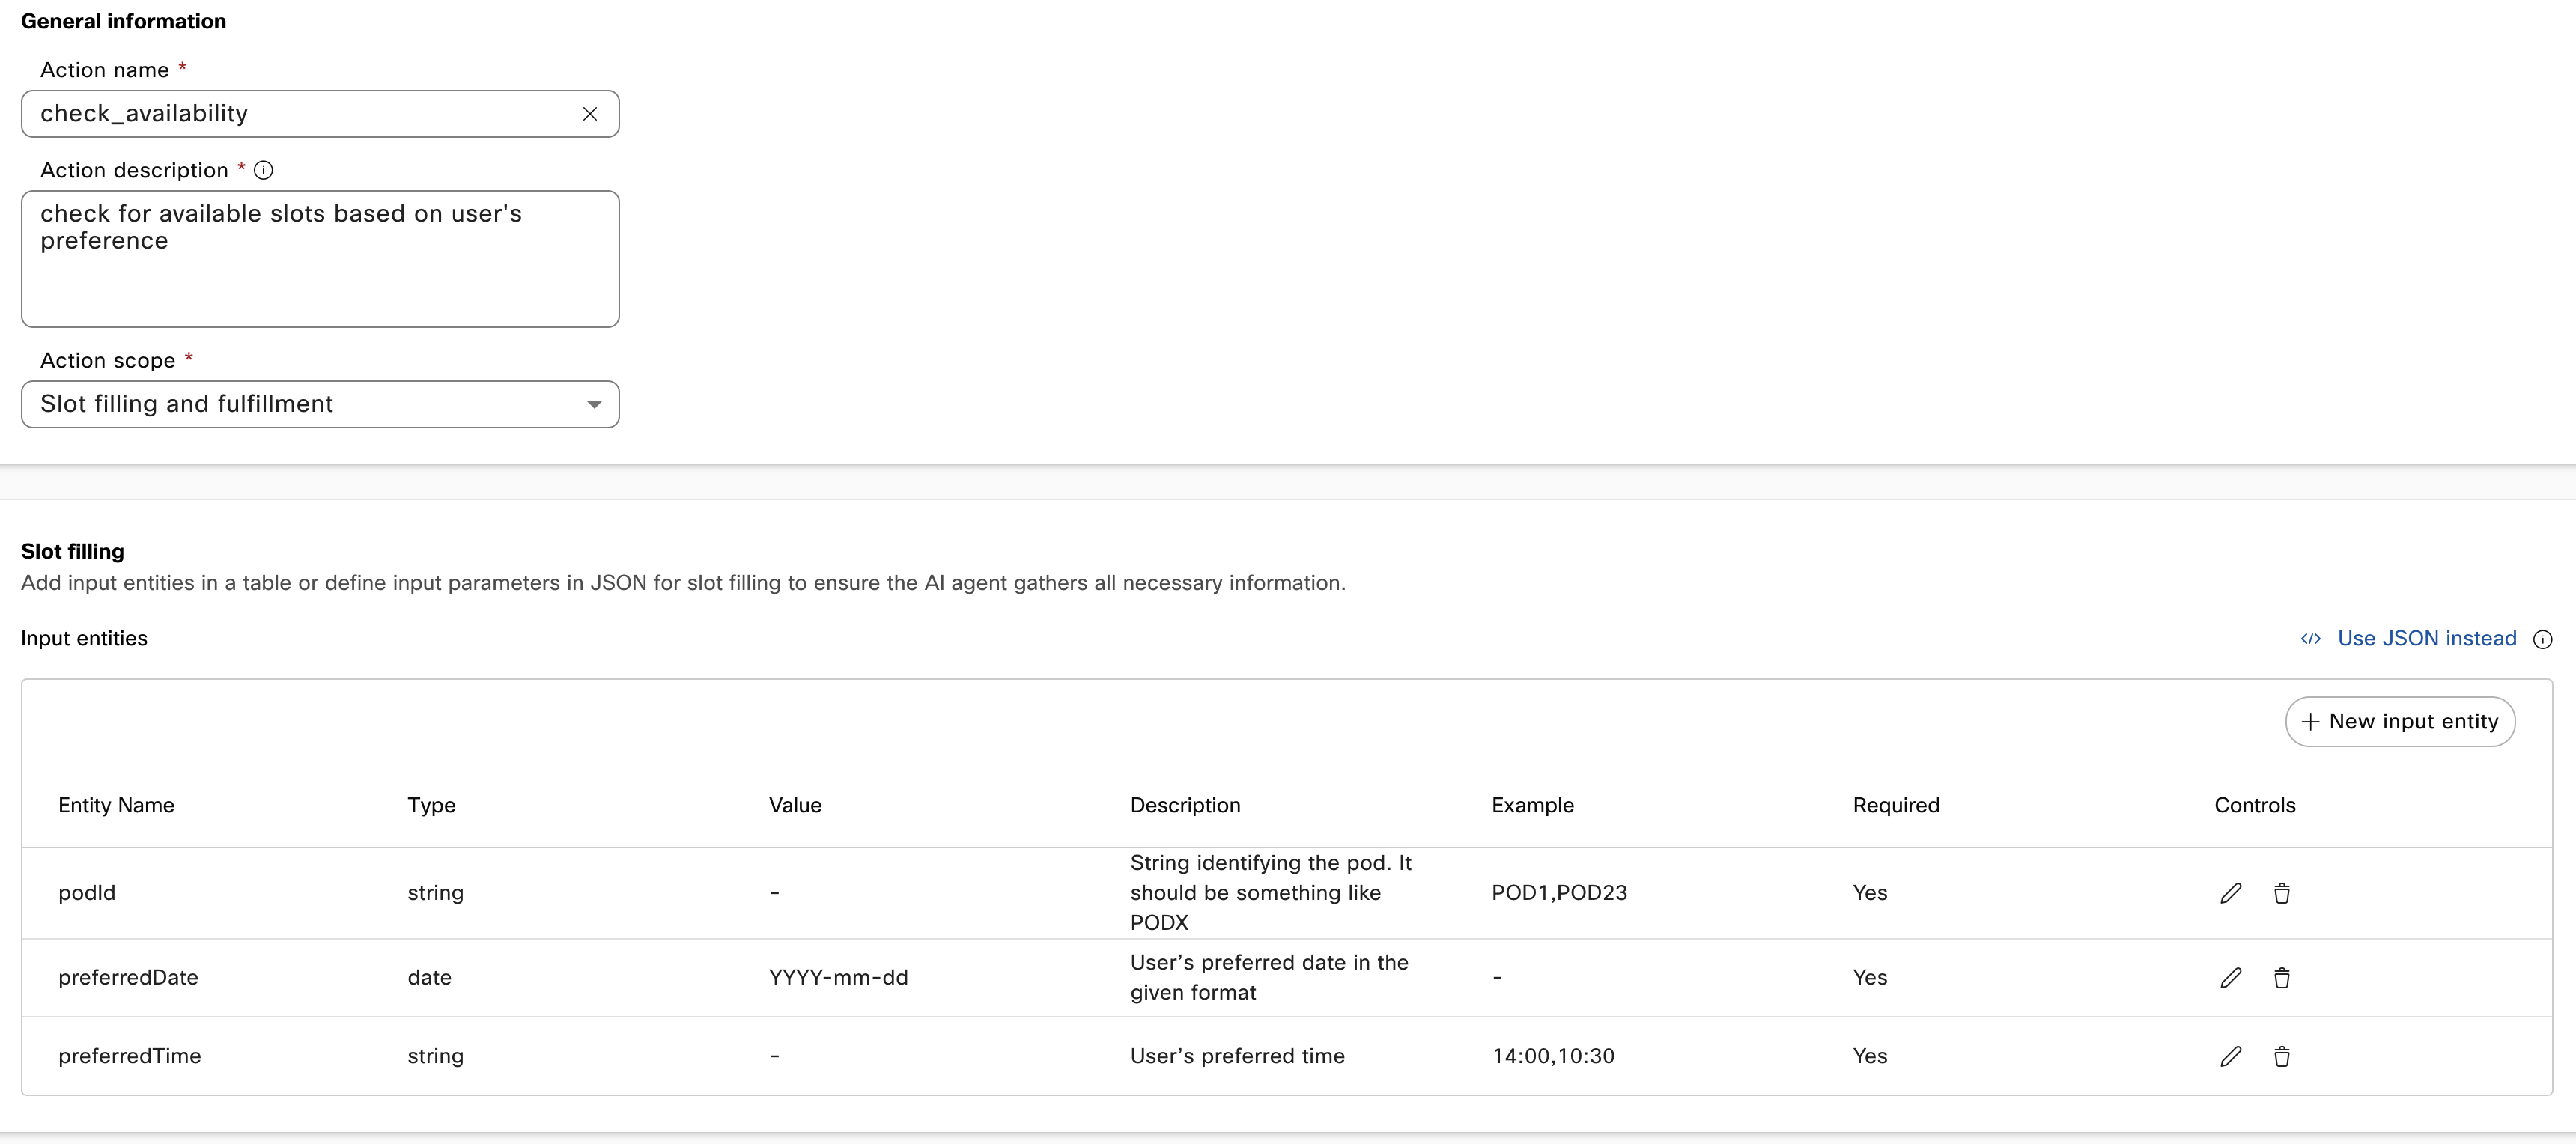Image resolution: width=2576 pixels, height=1144 pixels.
Task: Click the Example column header
Action: (1532, 806)
